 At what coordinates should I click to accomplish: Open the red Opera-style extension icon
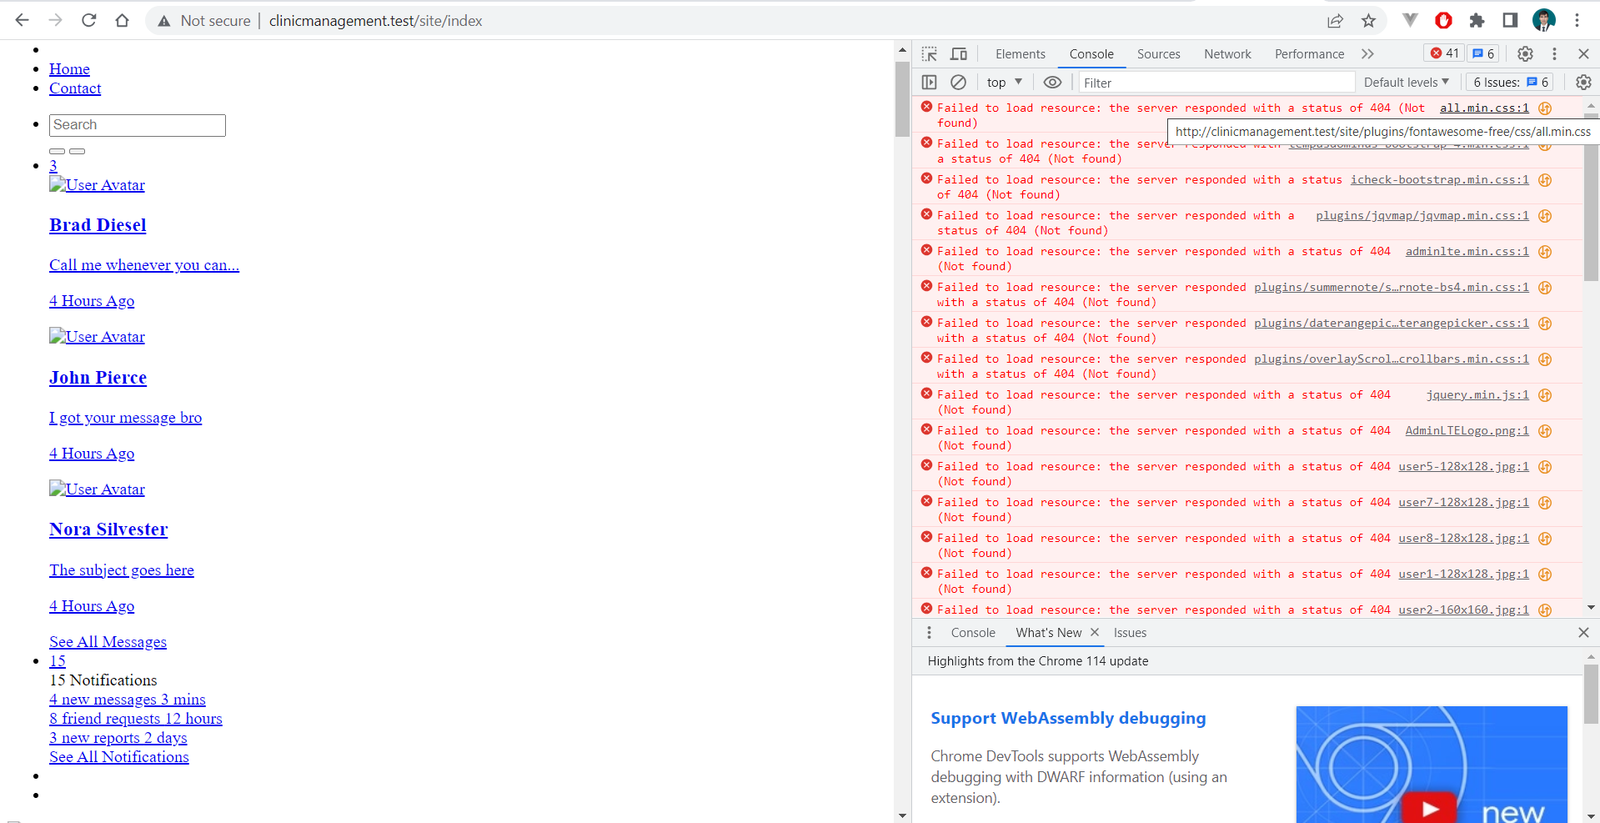(x=1443, y=20)
